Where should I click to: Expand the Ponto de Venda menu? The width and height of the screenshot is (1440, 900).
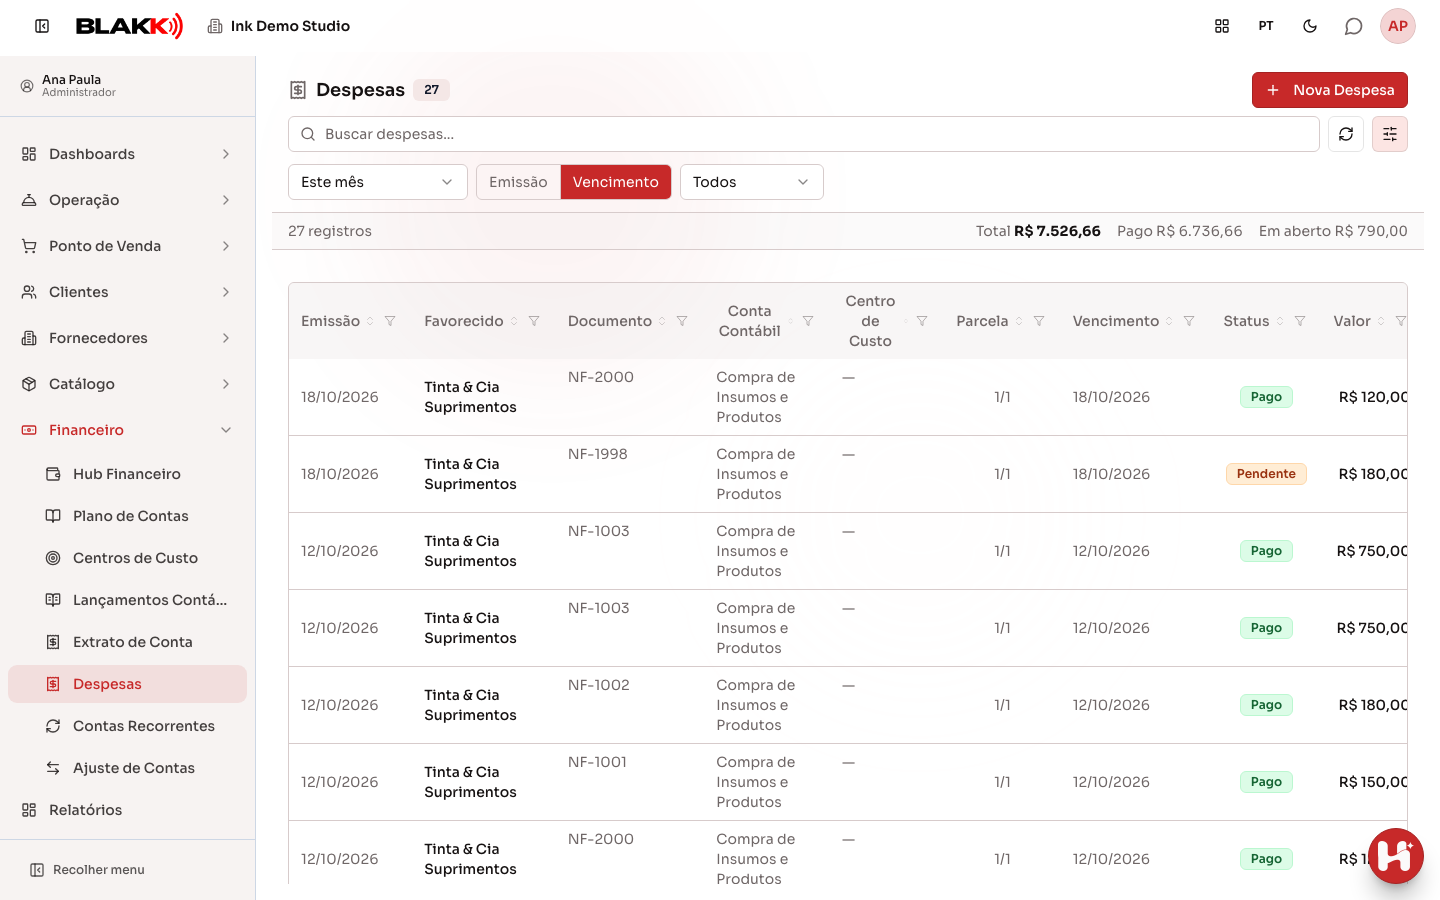[127, 246]
